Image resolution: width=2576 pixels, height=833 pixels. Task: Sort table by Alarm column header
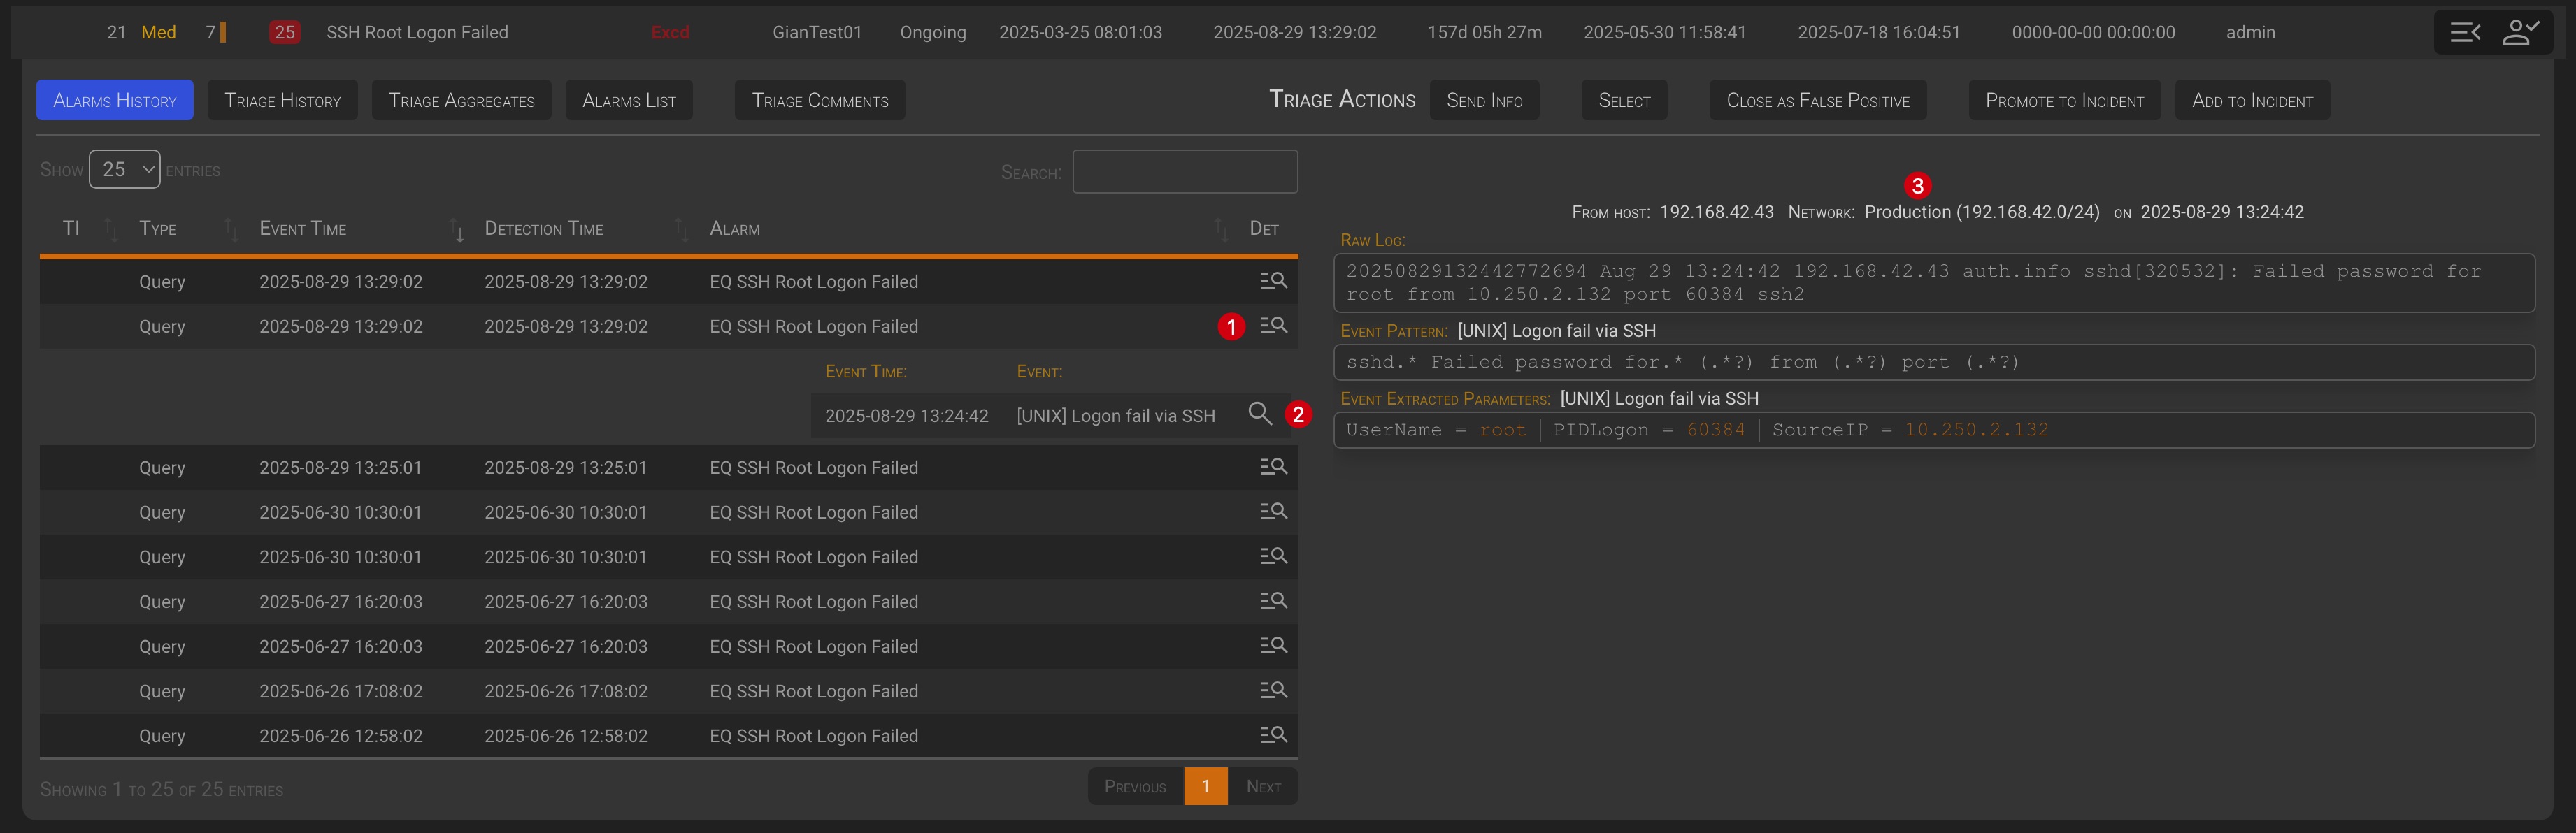735,229
